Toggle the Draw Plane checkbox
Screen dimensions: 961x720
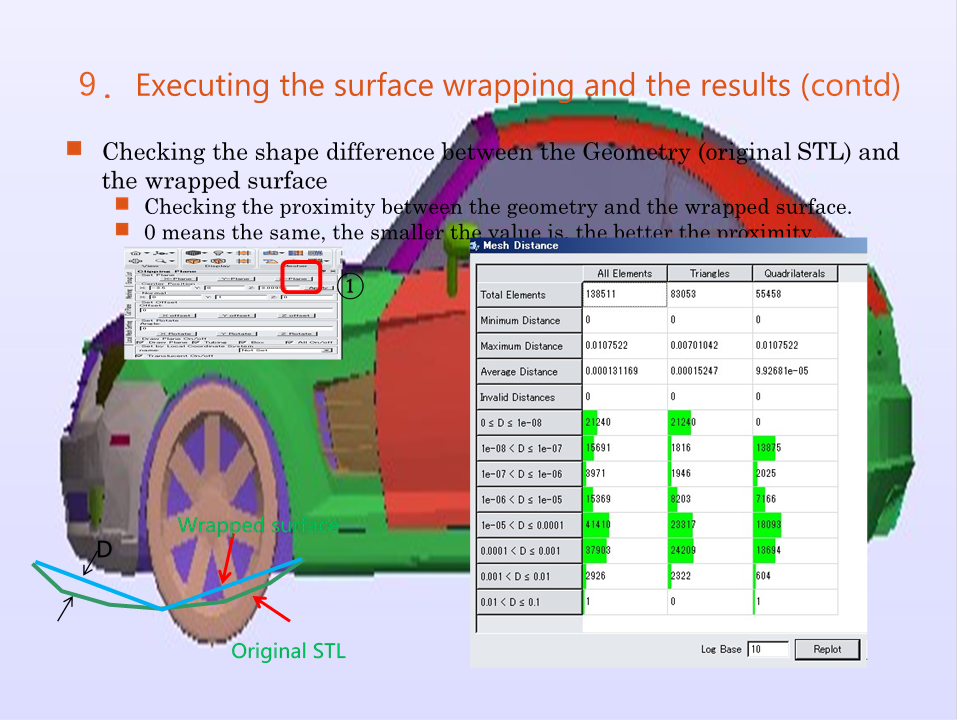tap(138, 342)
